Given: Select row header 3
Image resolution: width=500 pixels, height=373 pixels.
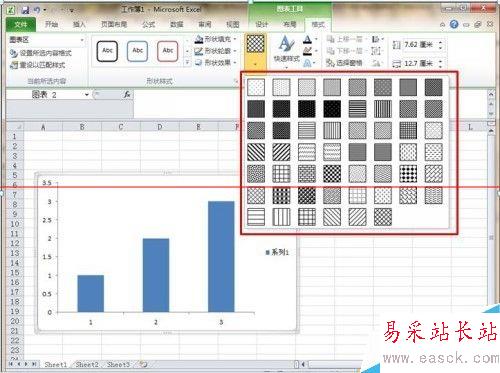Looking at the screenshot, I should pos(14,156).
